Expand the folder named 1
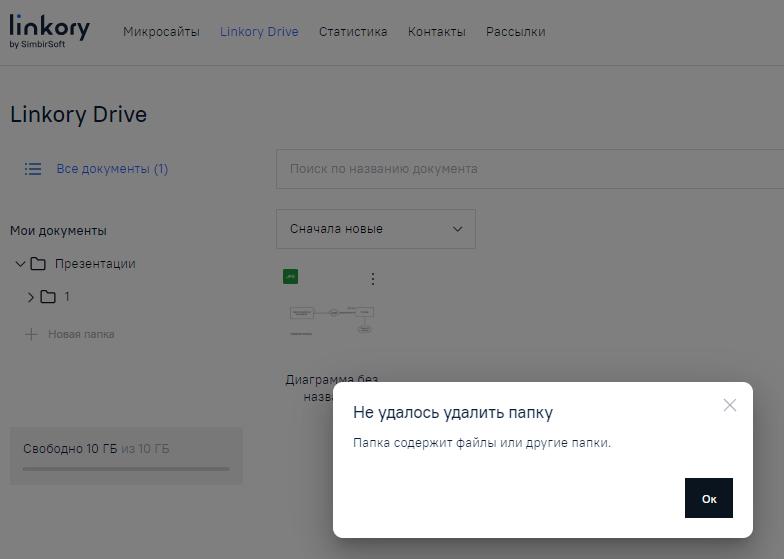 [30, 297]
